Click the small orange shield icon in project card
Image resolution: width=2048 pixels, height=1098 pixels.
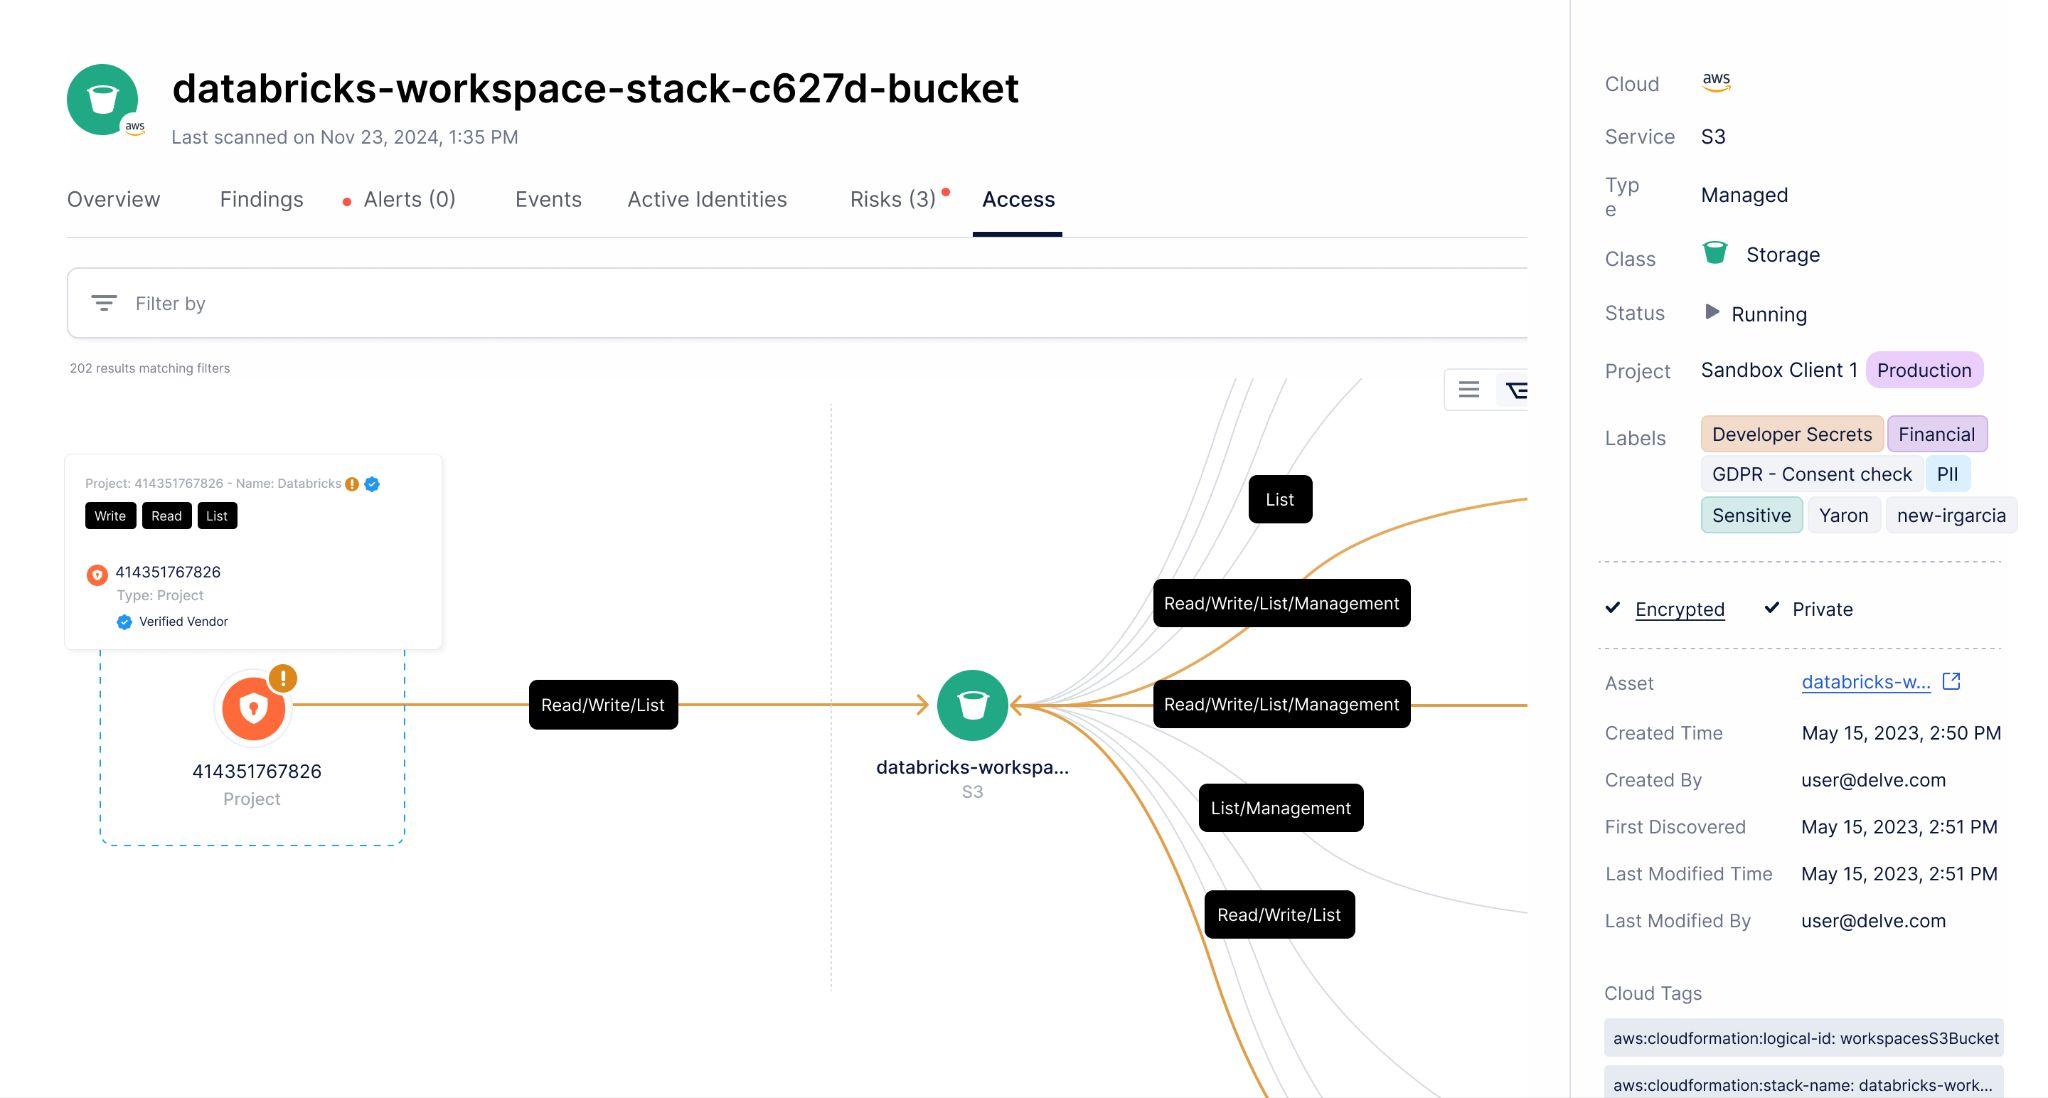97,575
